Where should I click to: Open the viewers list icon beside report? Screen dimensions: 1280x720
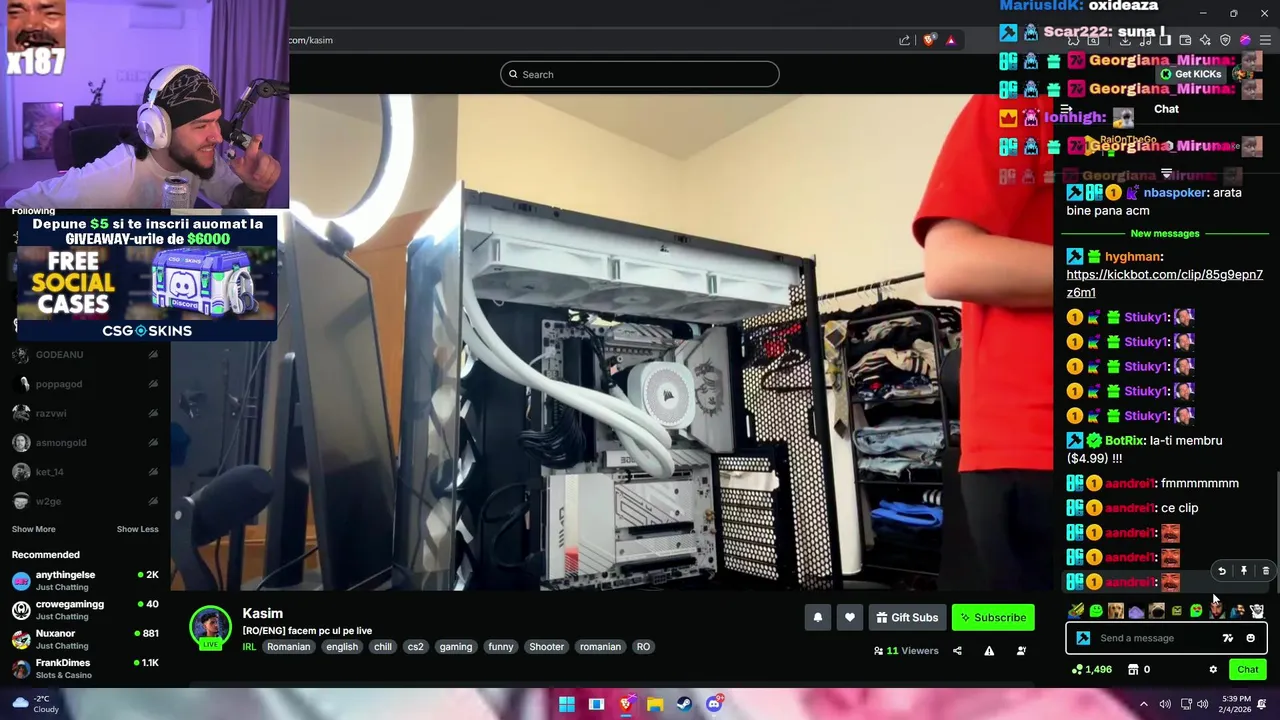tap(1021, 651)
